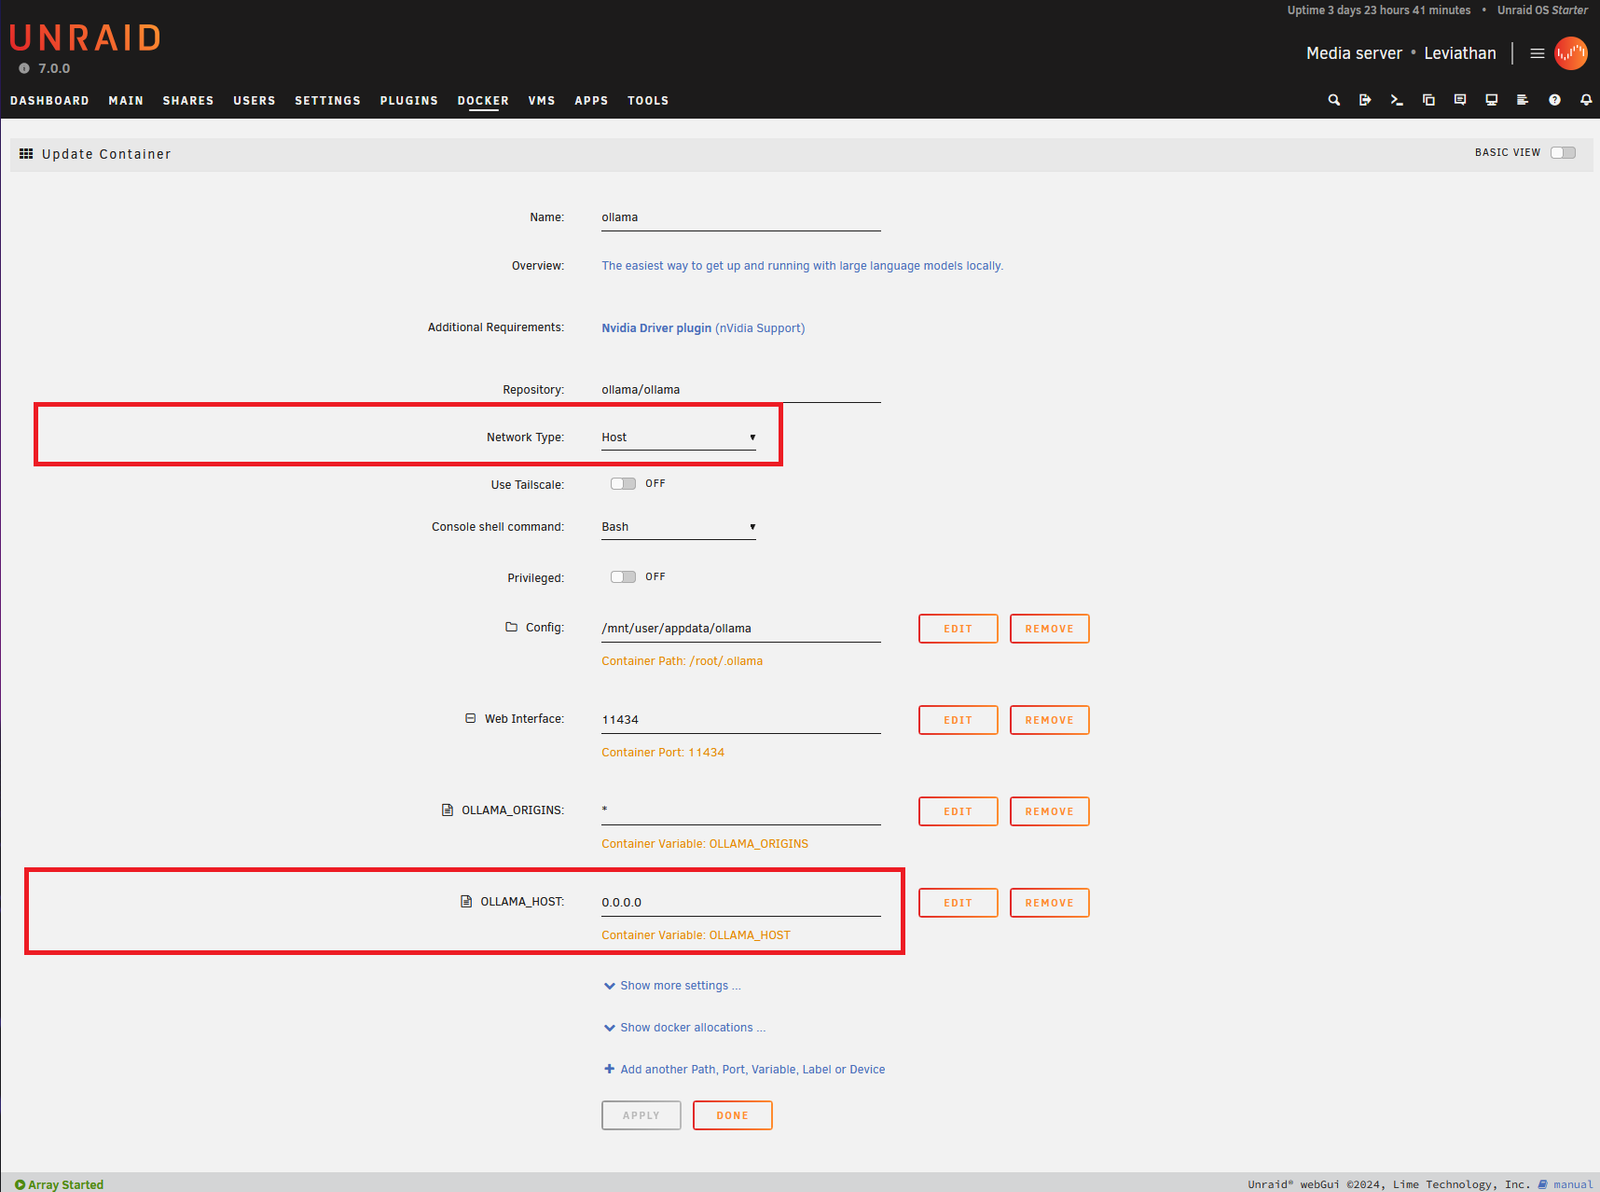Open the Docker menu tab
The width and height of the screenshot is (1600, 1192).
[483, 101]
